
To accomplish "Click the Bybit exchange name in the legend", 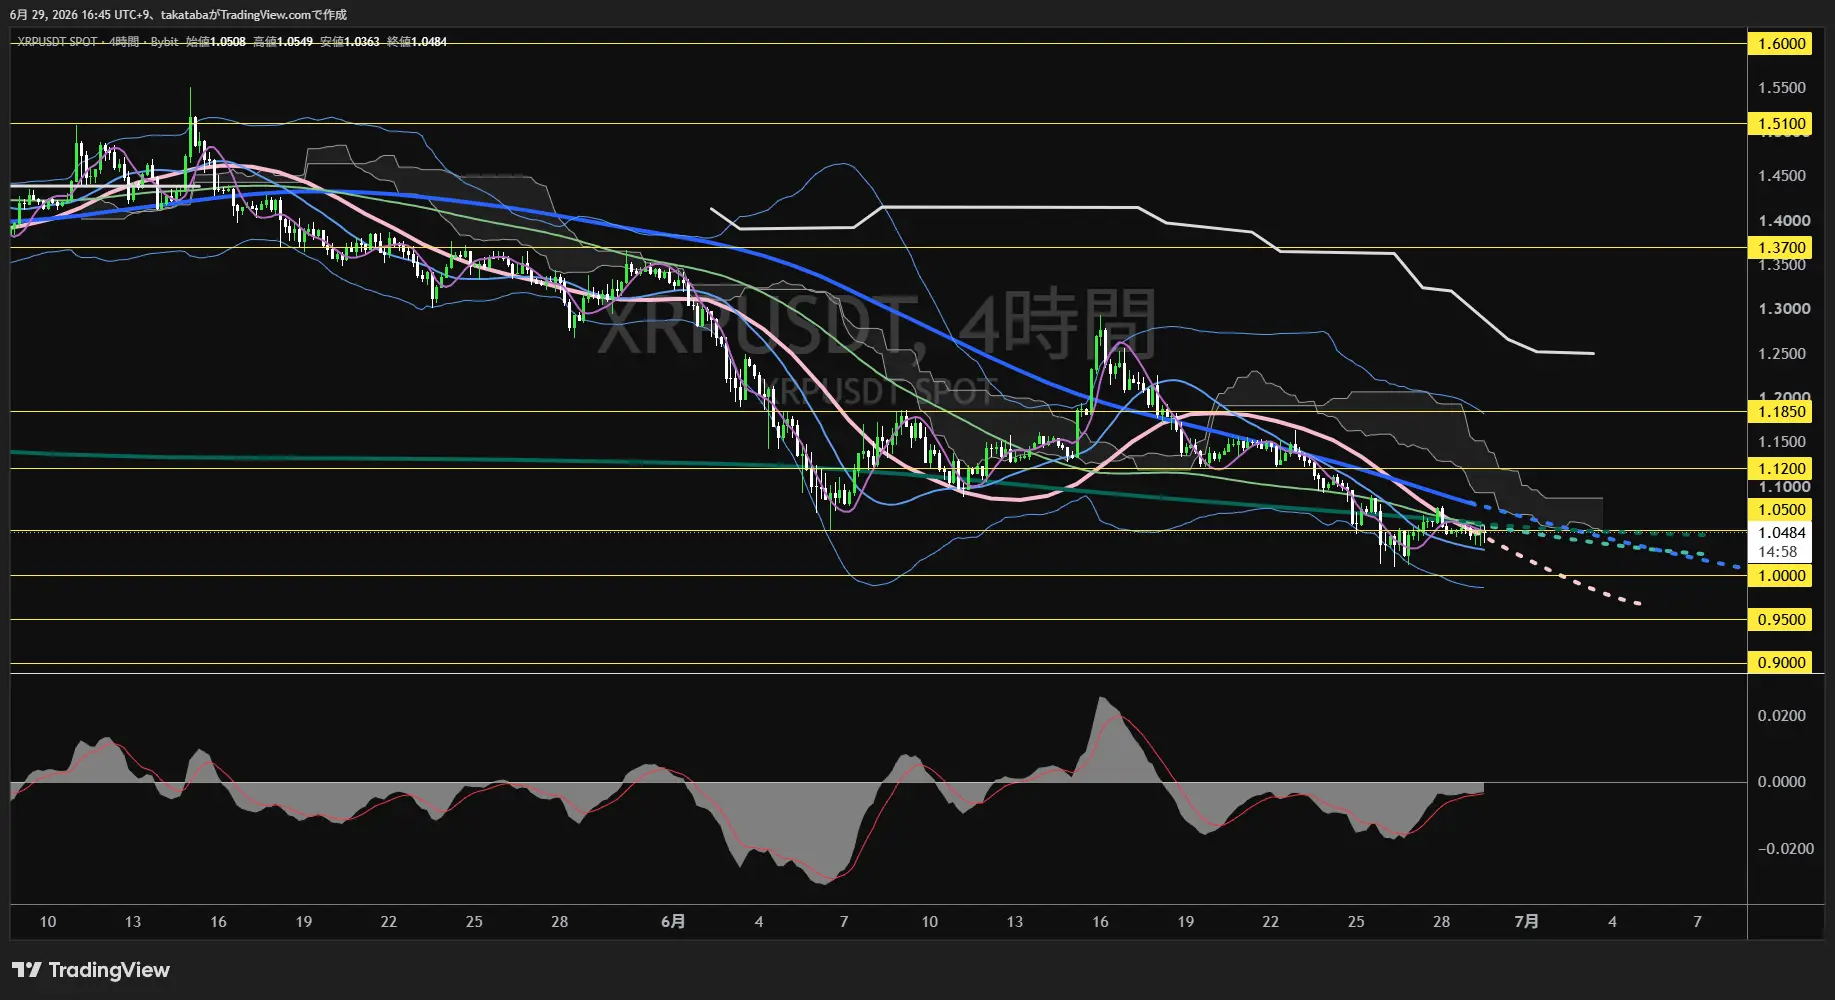I will [x=164, y=42].
